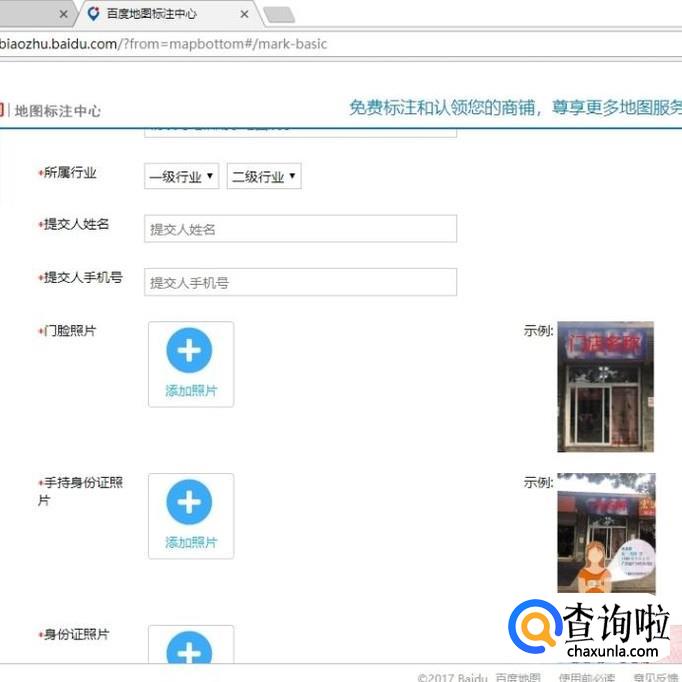Screen dimensions: 682x682
Task: Open a new browser tab
Action: [278, 14]
